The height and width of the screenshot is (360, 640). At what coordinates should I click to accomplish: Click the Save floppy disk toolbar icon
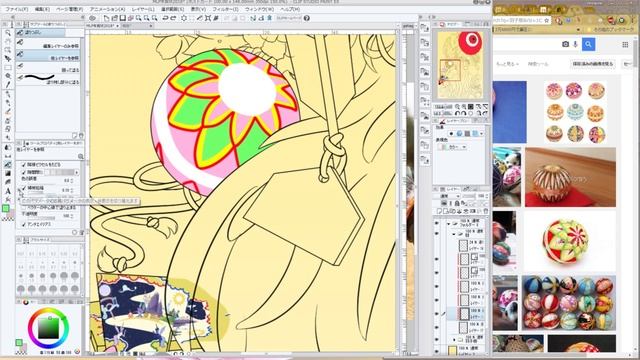[122, 18]
